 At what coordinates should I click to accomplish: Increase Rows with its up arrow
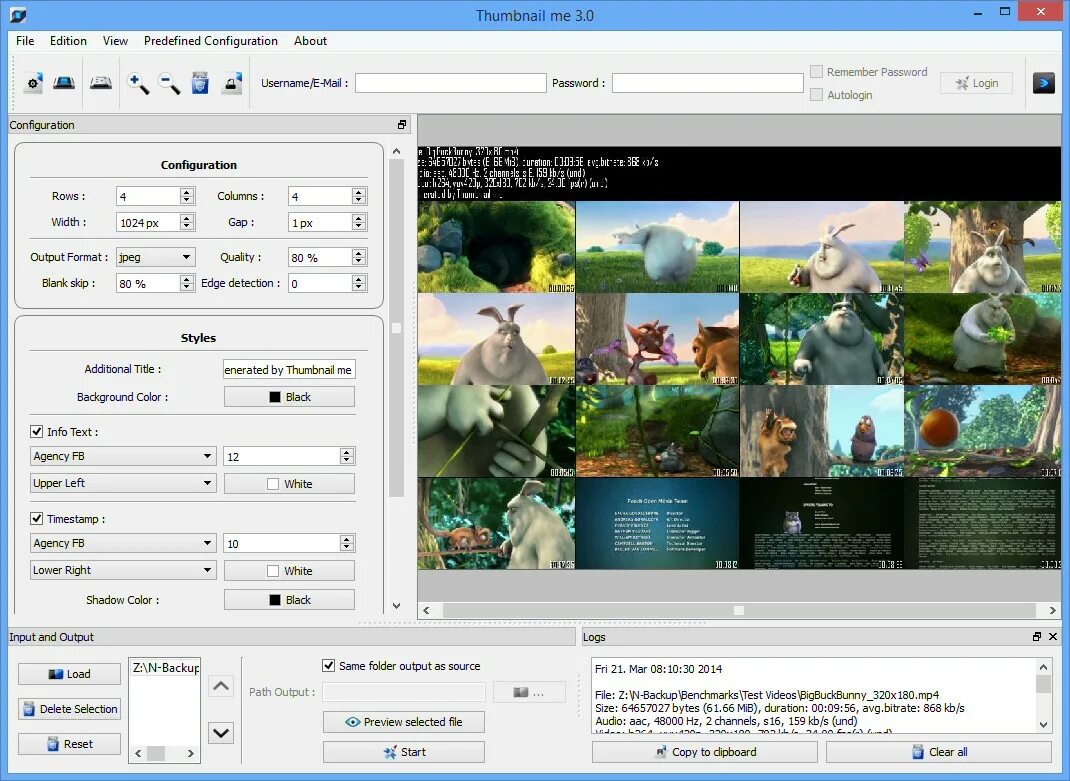(187, 192)
